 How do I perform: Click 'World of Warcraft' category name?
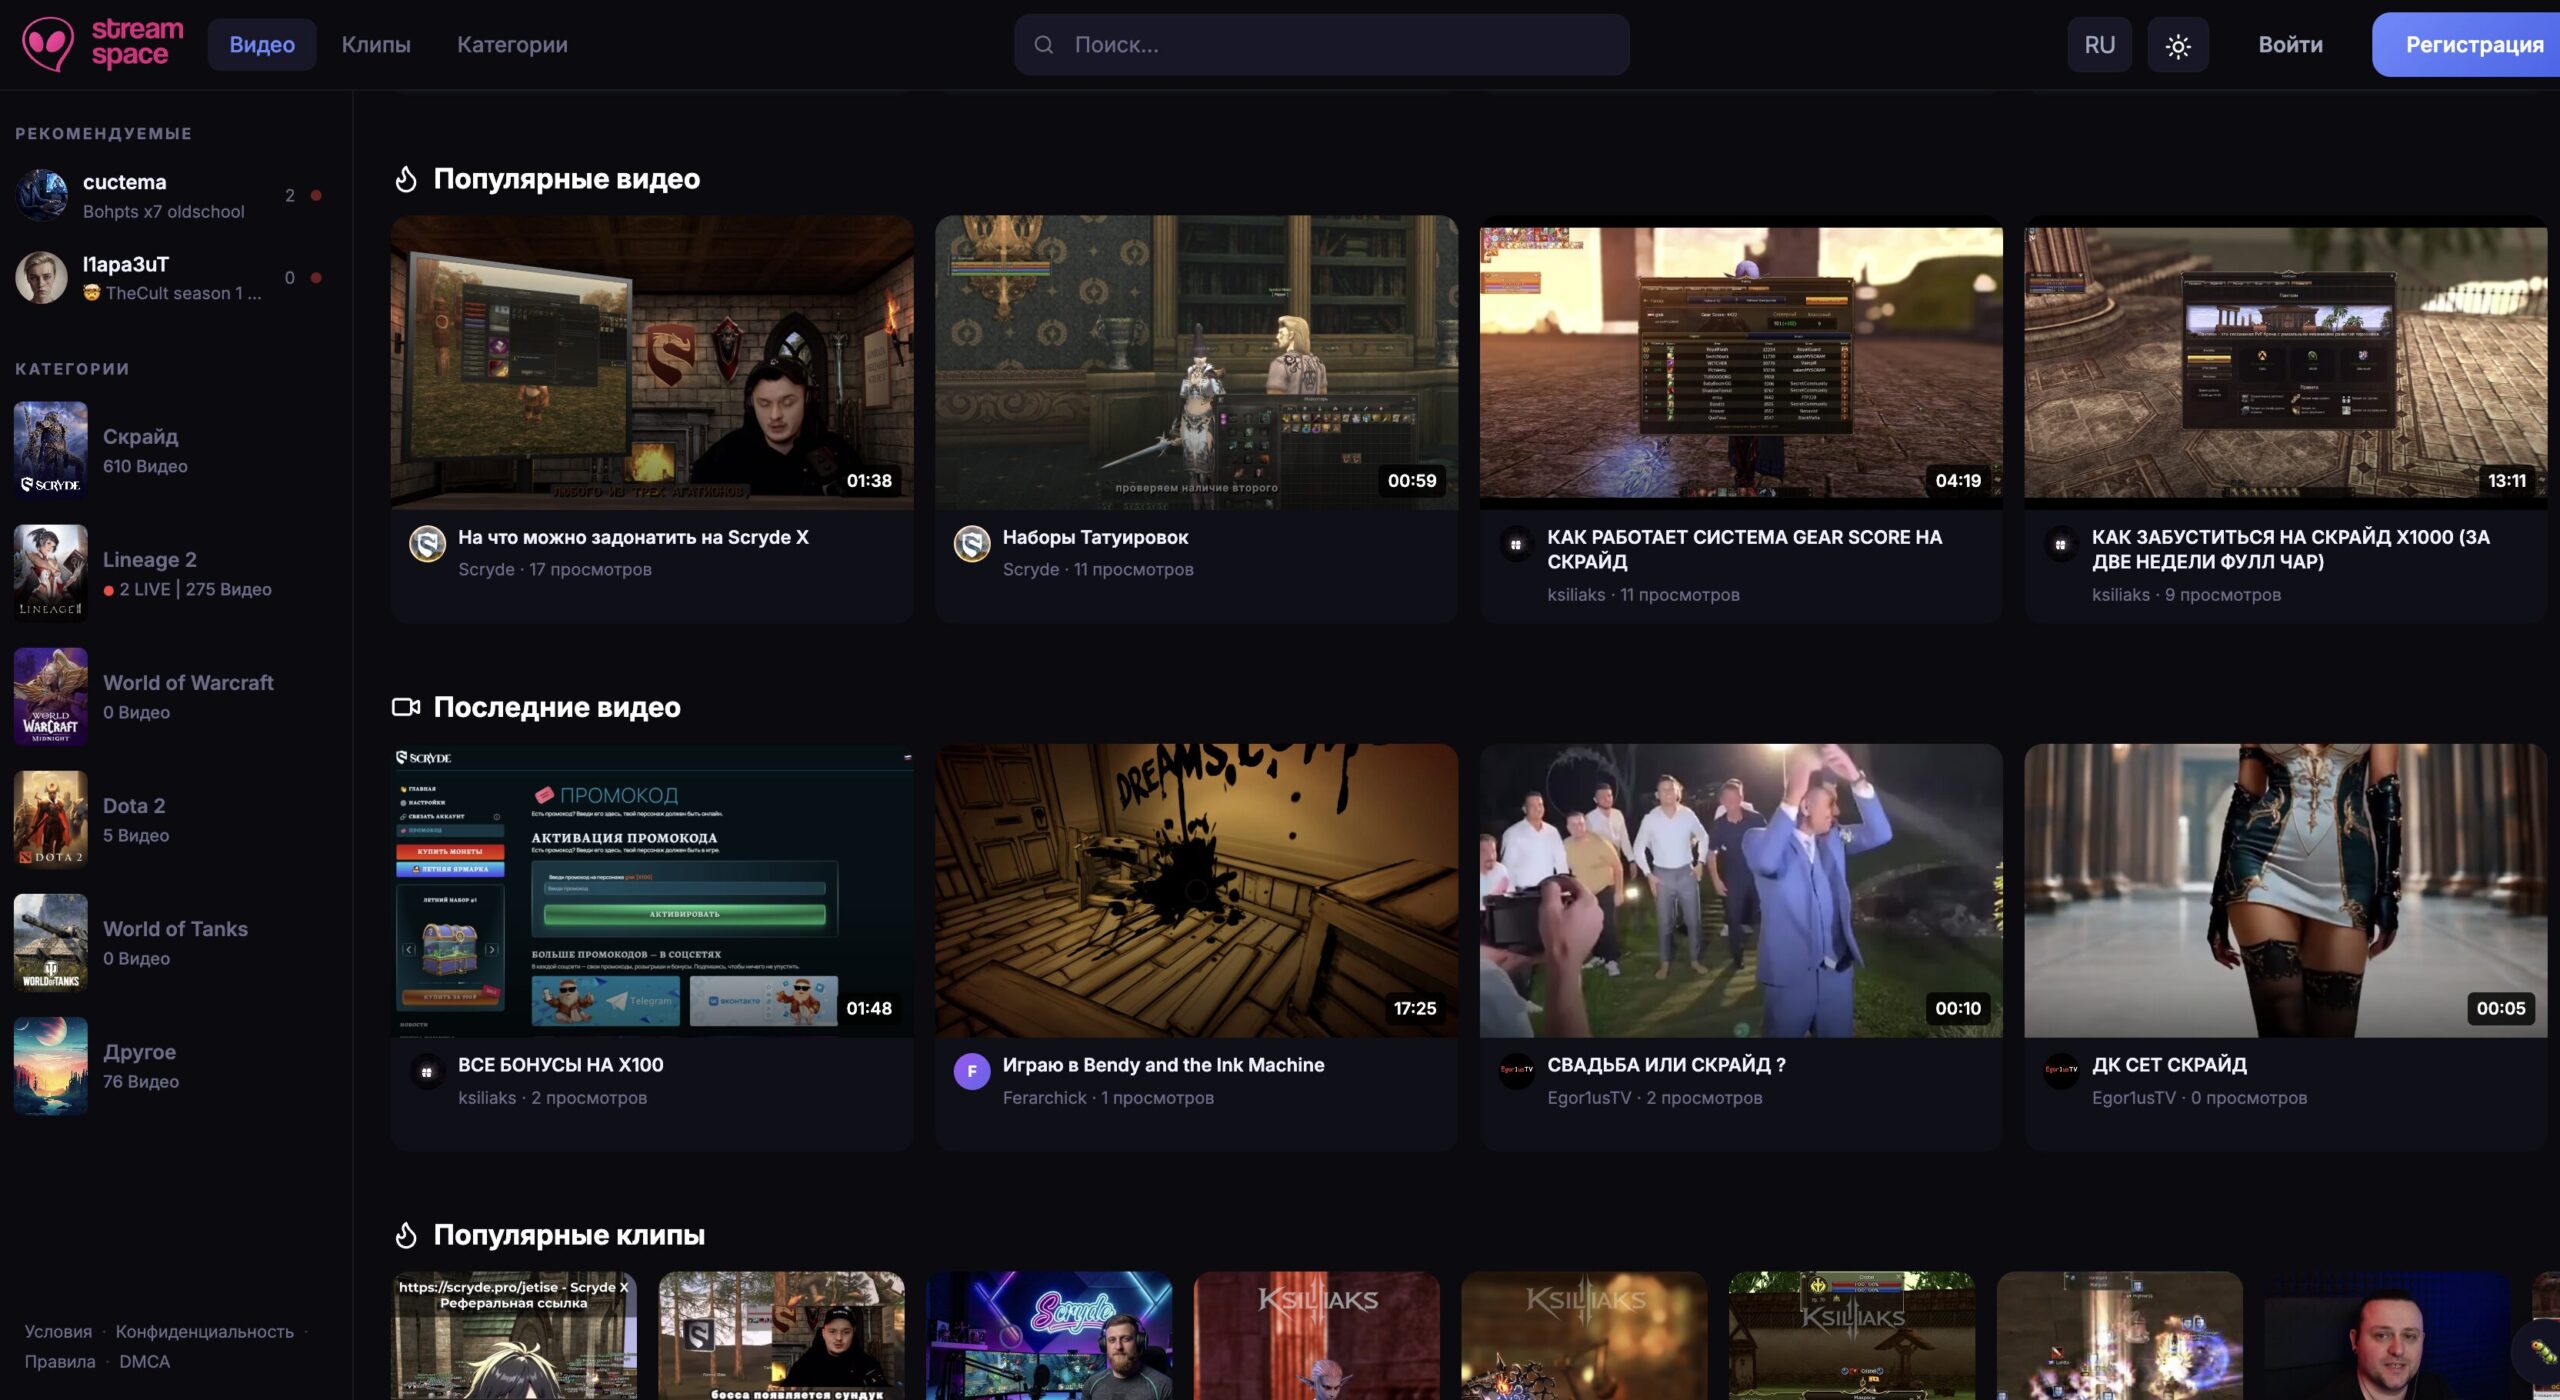click(188, 683)
